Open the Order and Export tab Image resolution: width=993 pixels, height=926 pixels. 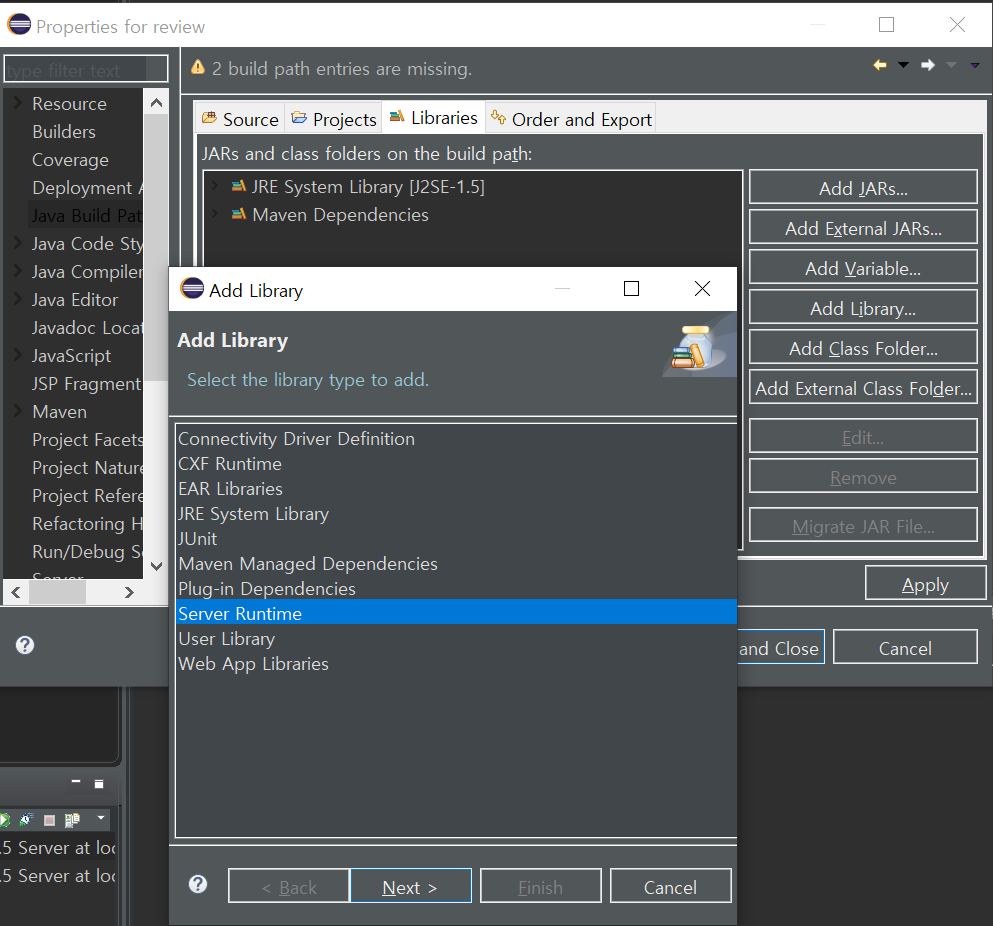pyautogui.click(x=571, y=118)
